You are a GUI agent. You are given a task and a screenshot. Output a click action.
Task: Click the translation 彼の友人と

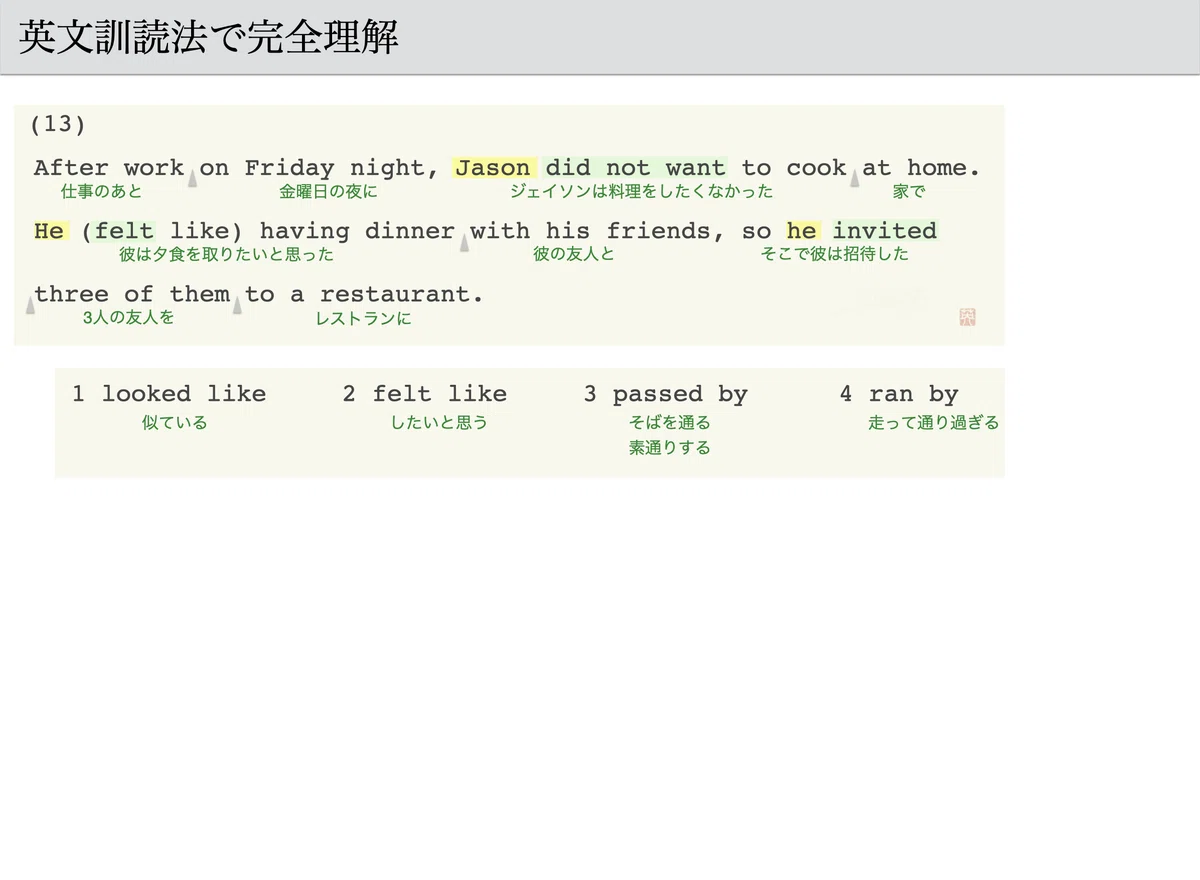[574, 255]
